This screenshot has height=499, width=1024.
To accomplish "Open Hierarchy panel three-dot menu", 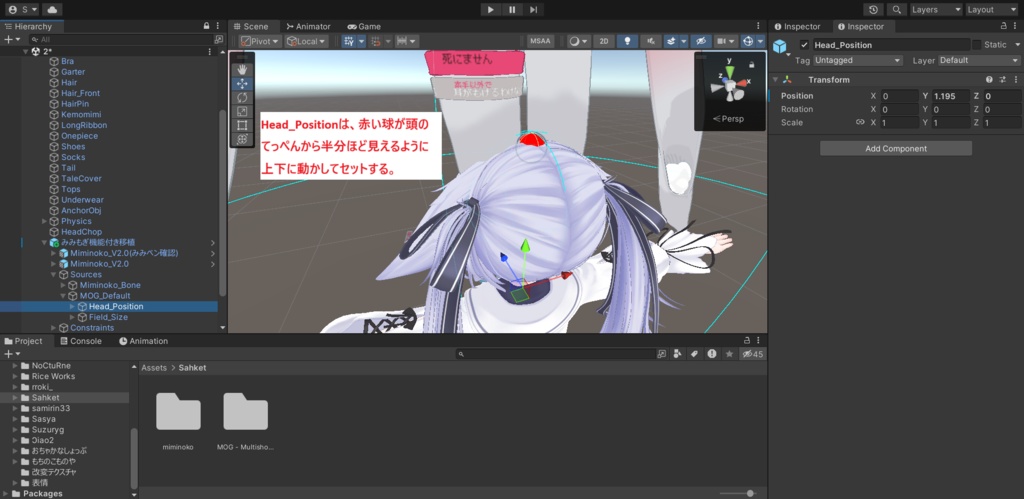I will click(219, 26).
